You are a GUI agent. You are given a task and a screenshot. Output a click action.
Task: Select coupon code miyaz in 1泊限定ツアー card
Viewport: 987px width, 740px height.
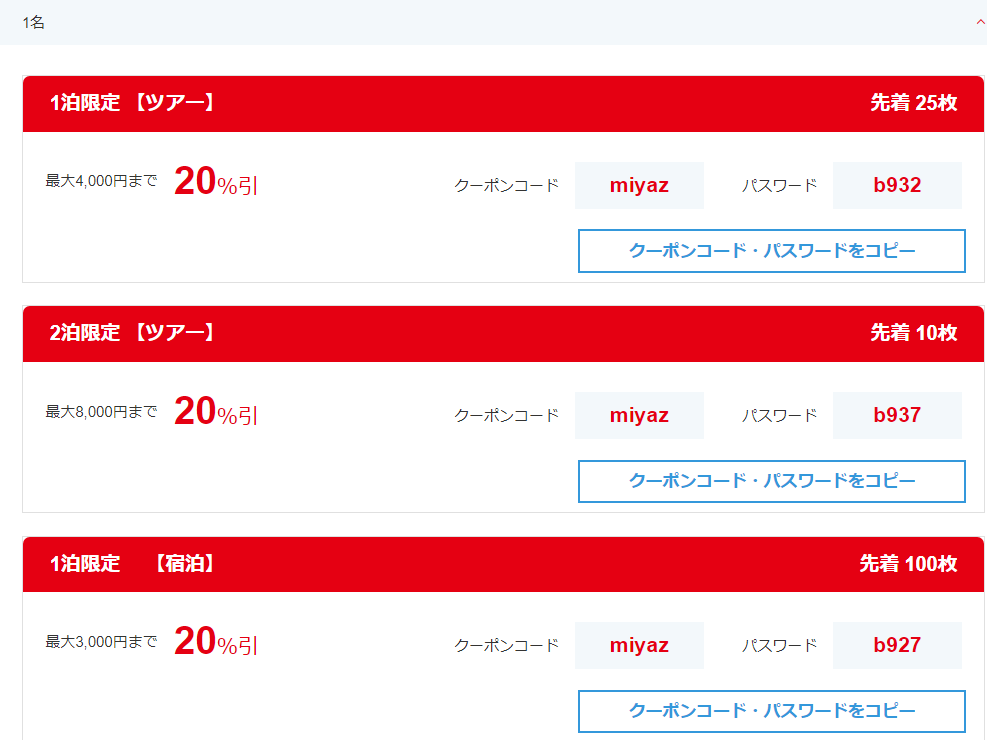[639, 185]
